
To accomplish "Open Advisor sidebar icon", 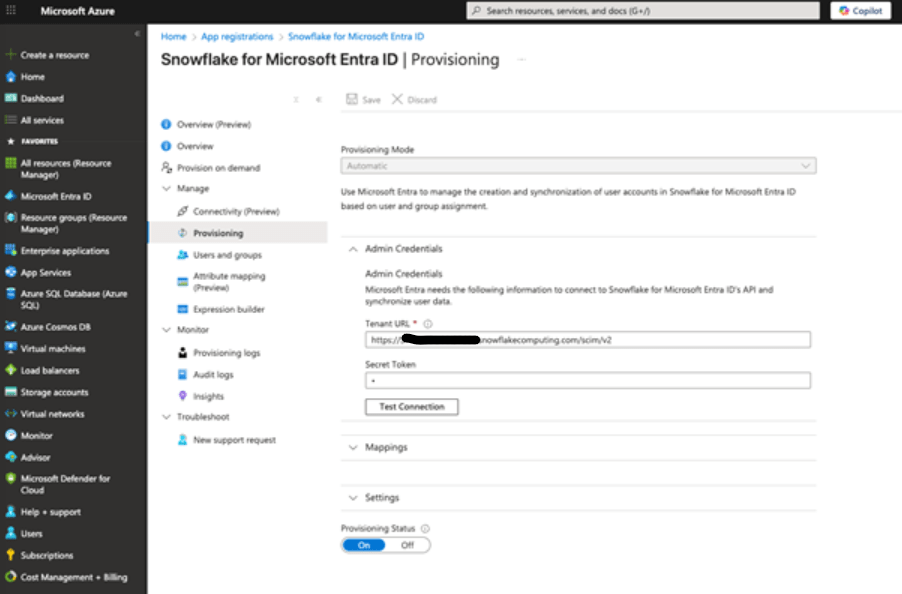I will pos(10,457).
